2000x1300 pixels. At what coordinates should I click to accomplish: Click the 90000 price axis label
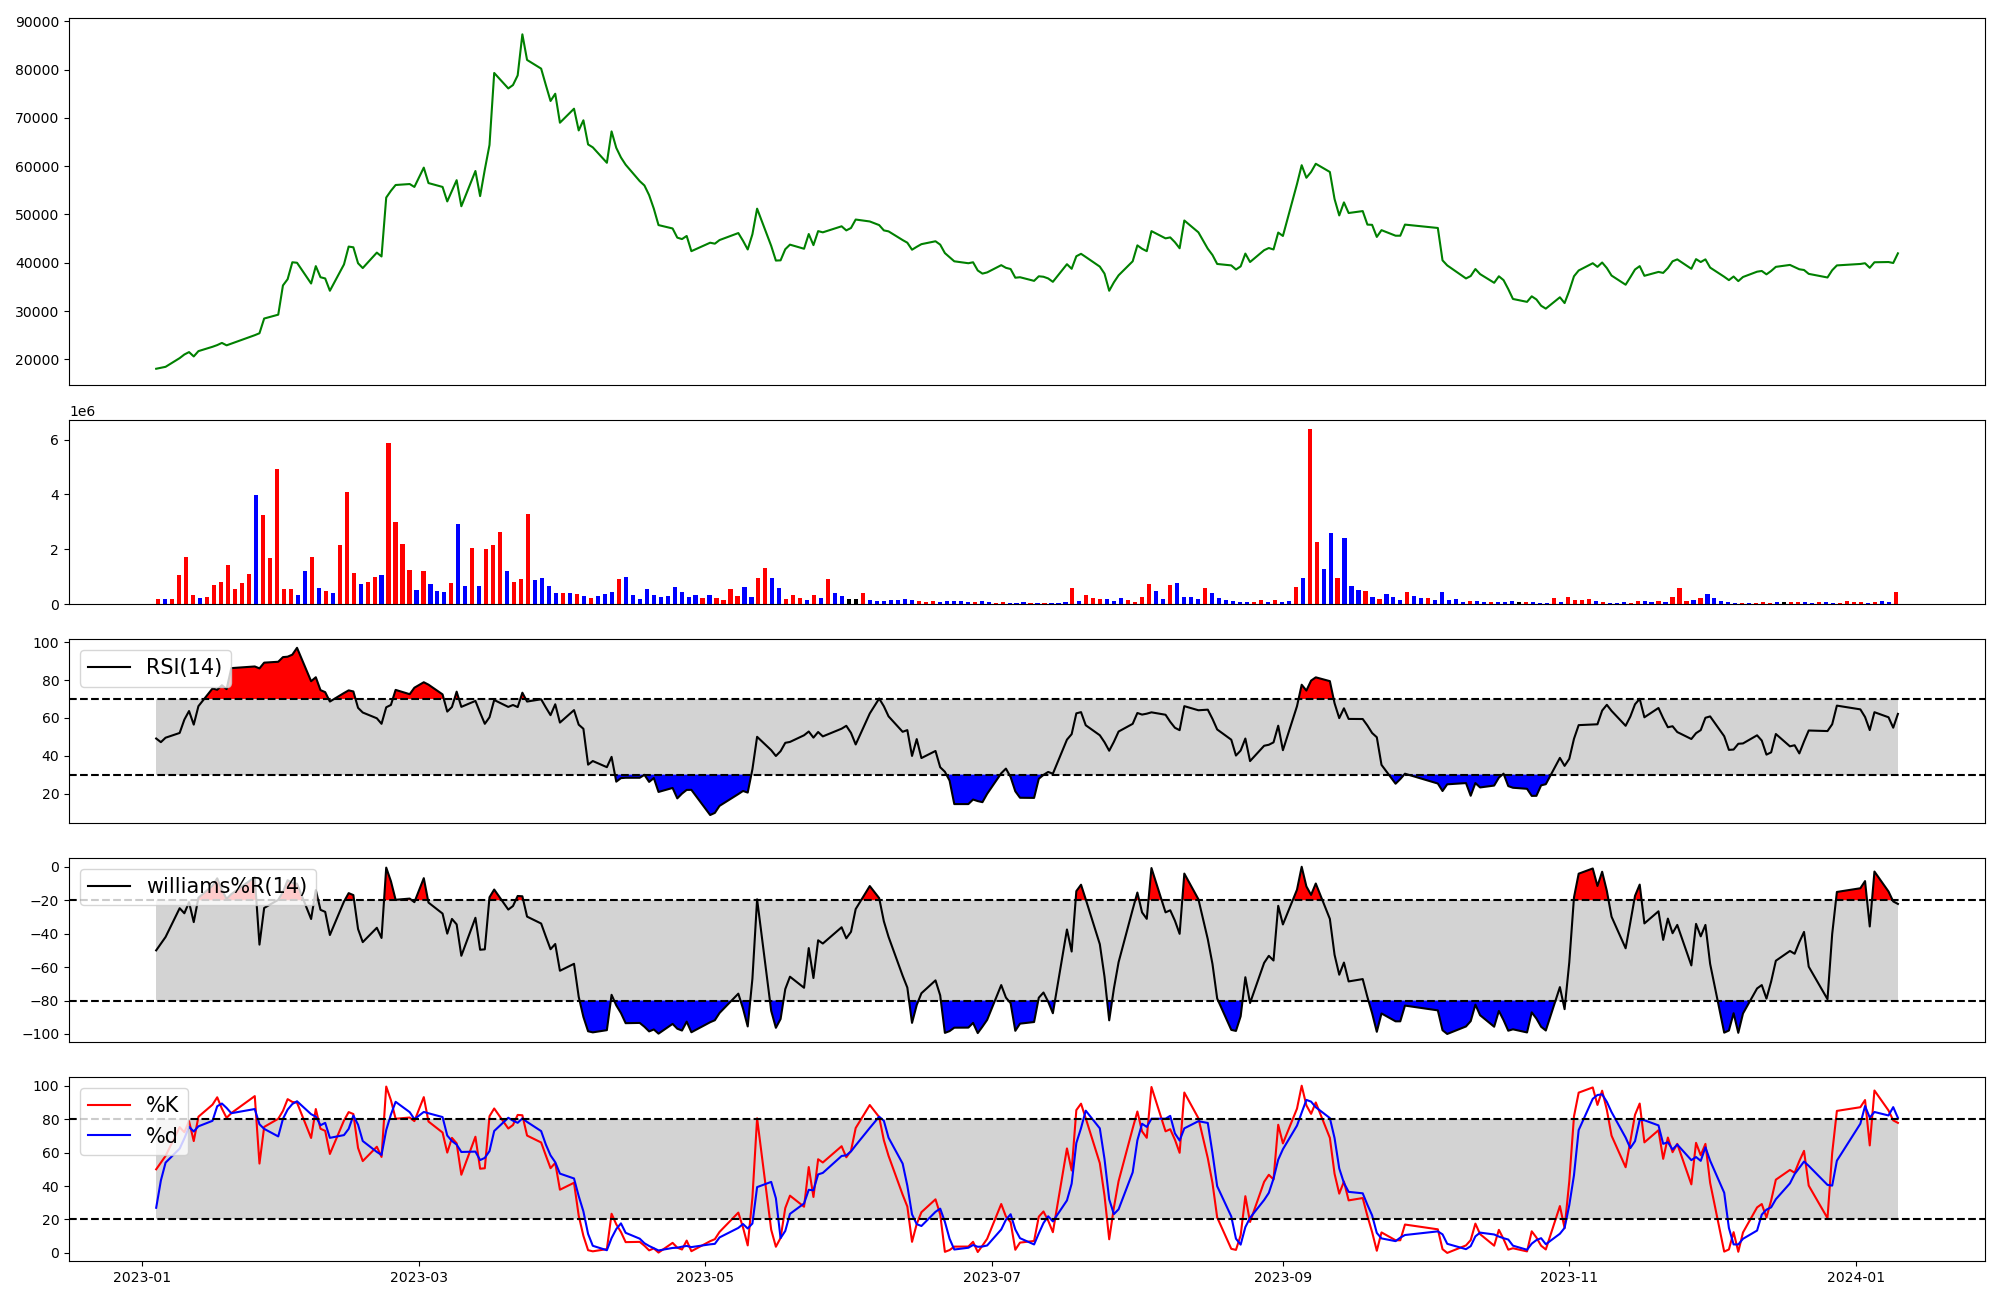[x=37, y=22]
